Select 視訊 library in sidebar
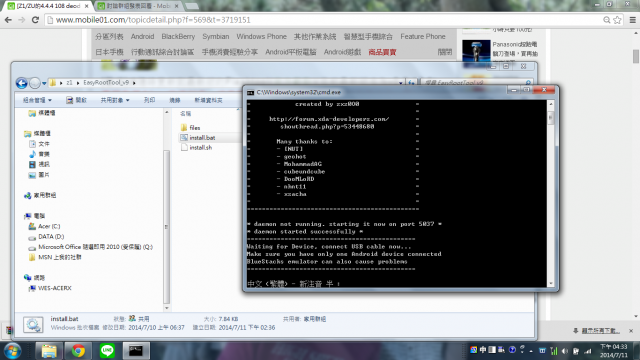 [44, 164]
